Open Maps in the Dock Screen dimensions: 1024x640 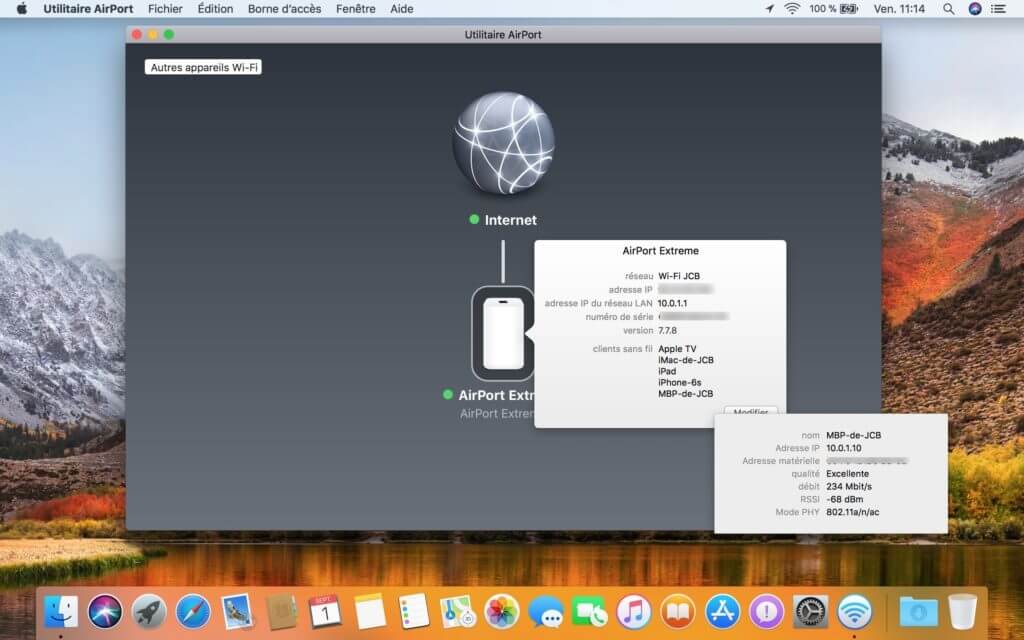[458, 612]
